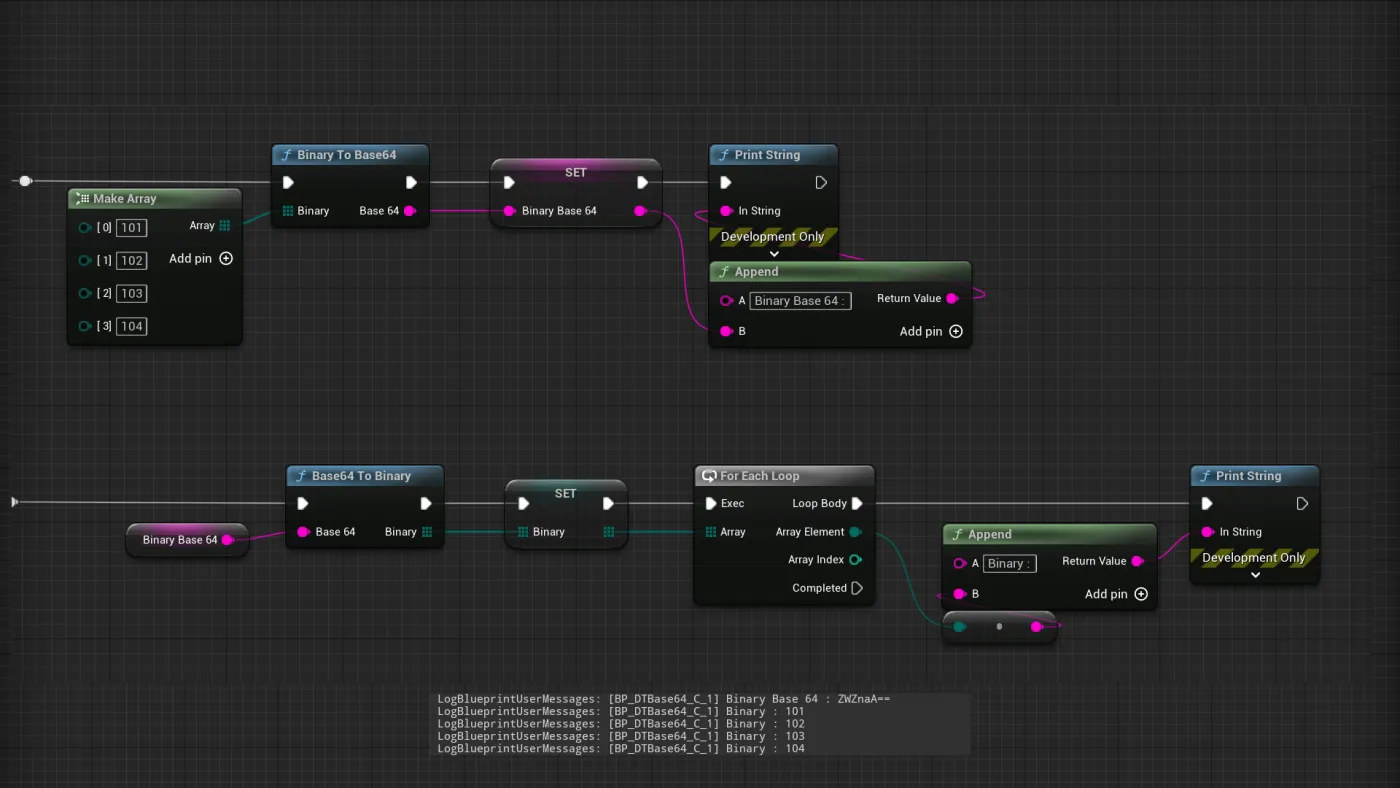Click Binary array output pin of lower SET node
Image resolution: width=1400 pixels, height=788 pixels.
609,532
